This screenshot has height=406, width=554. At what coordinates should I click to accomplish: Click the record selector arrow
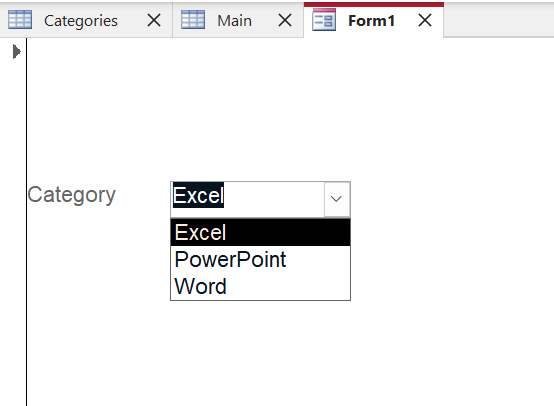pos(17,52)
